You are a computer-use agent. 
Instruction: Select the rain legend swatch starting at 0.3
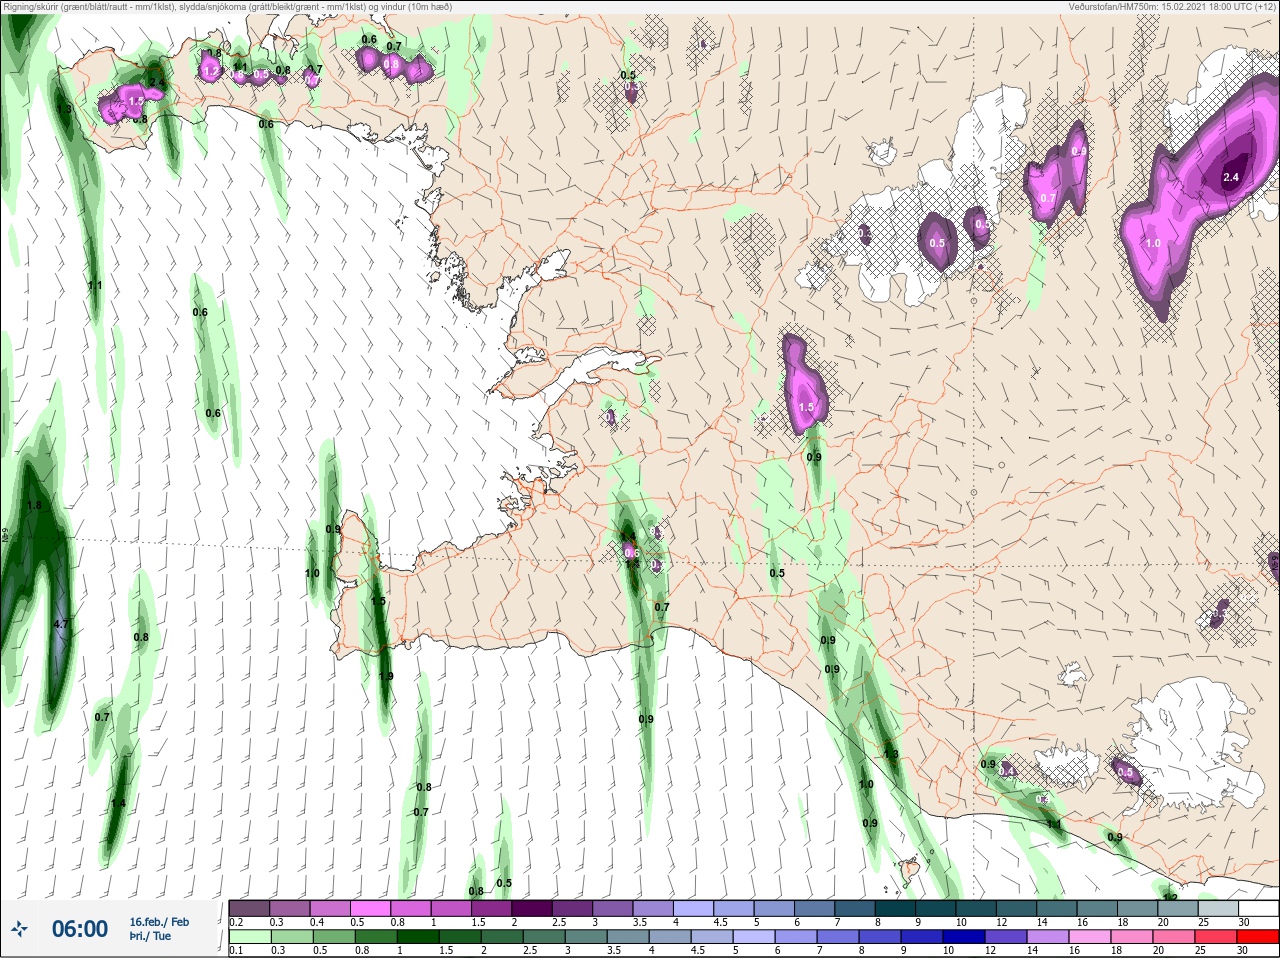point(290,937)
